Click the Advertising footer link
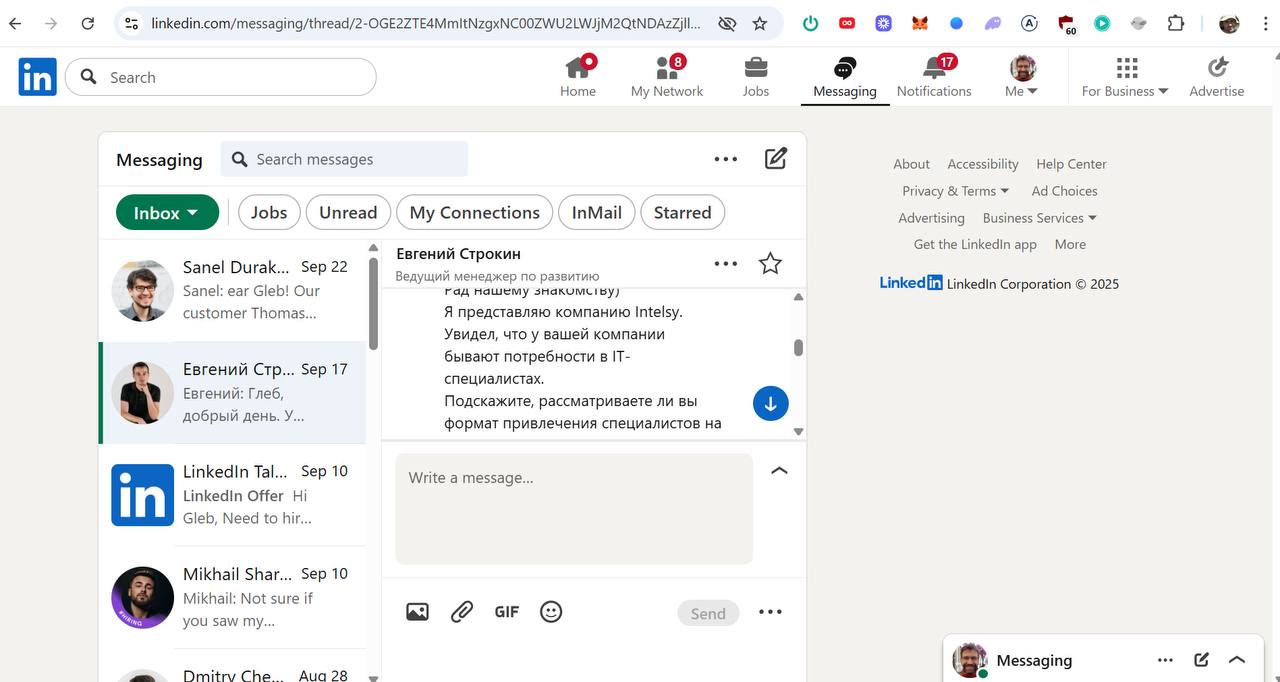 click(x=931, y=218)
